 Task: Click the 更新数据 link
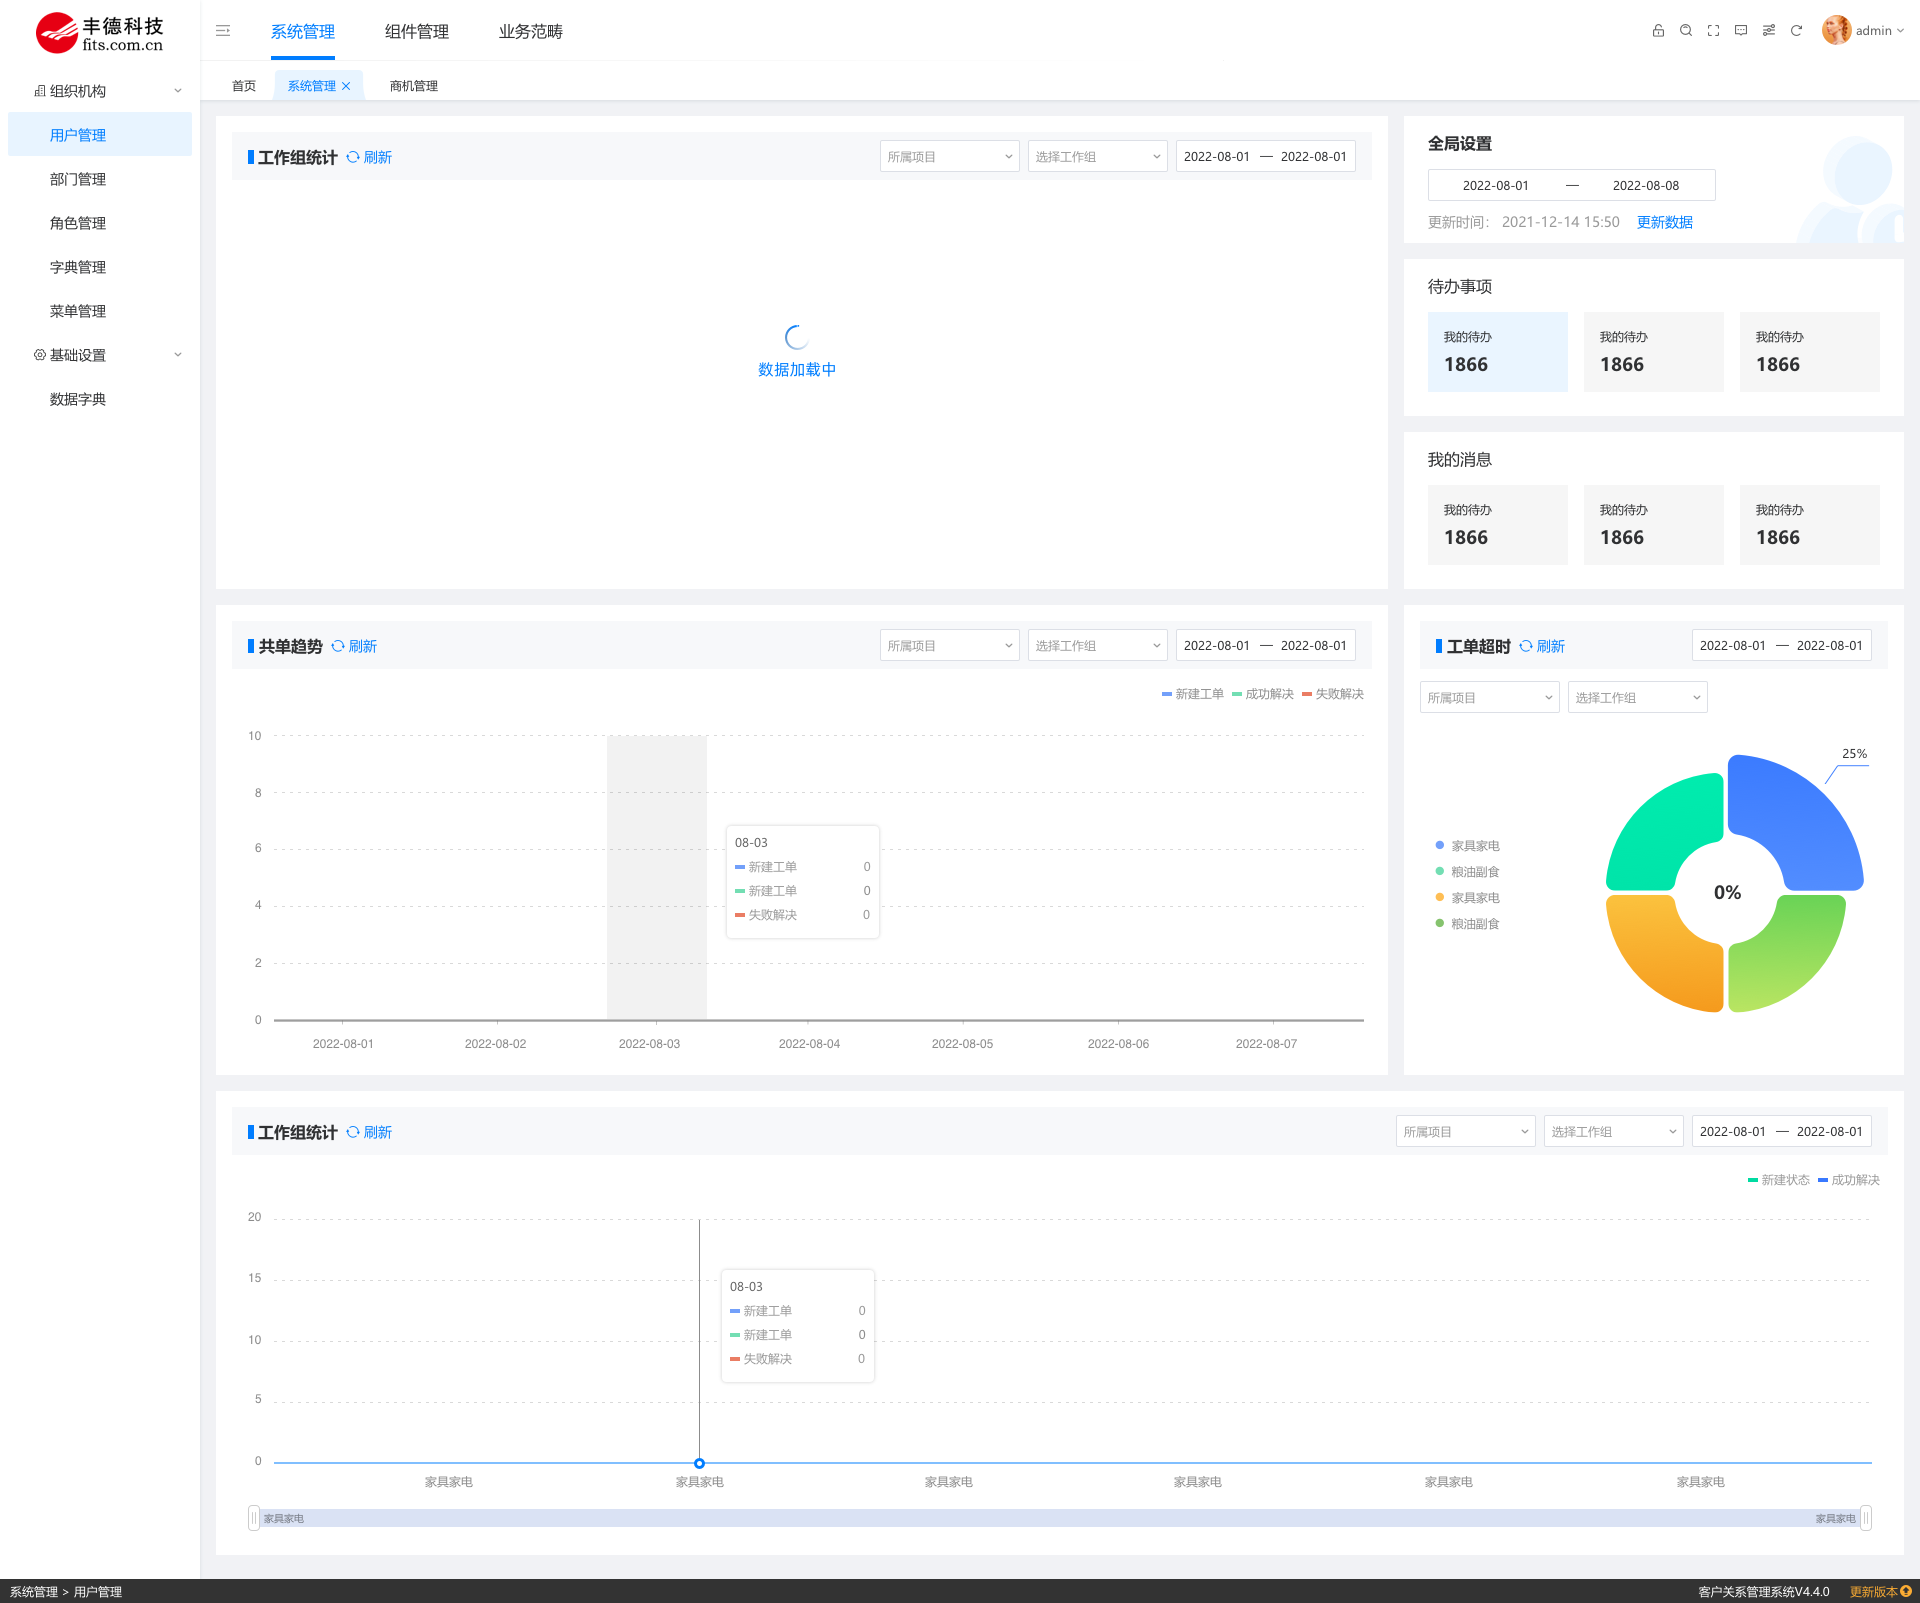1664,222
